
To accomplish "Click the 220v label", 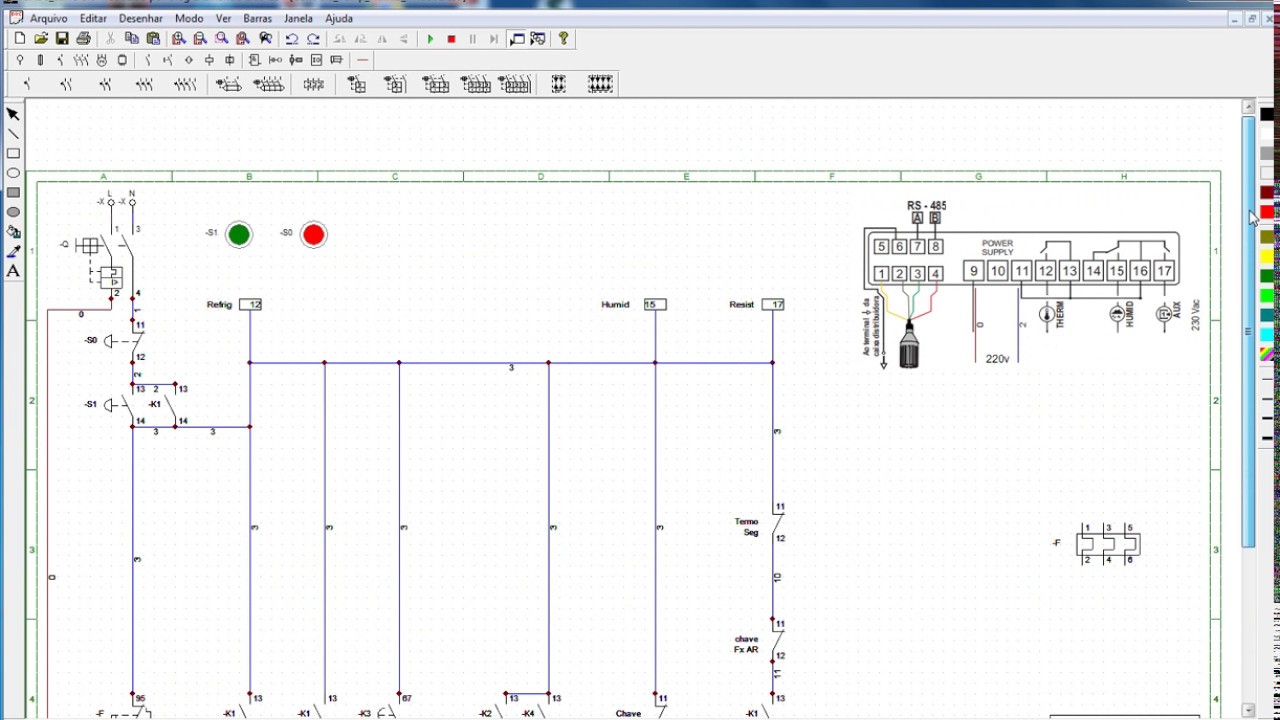I will (997, 359).
